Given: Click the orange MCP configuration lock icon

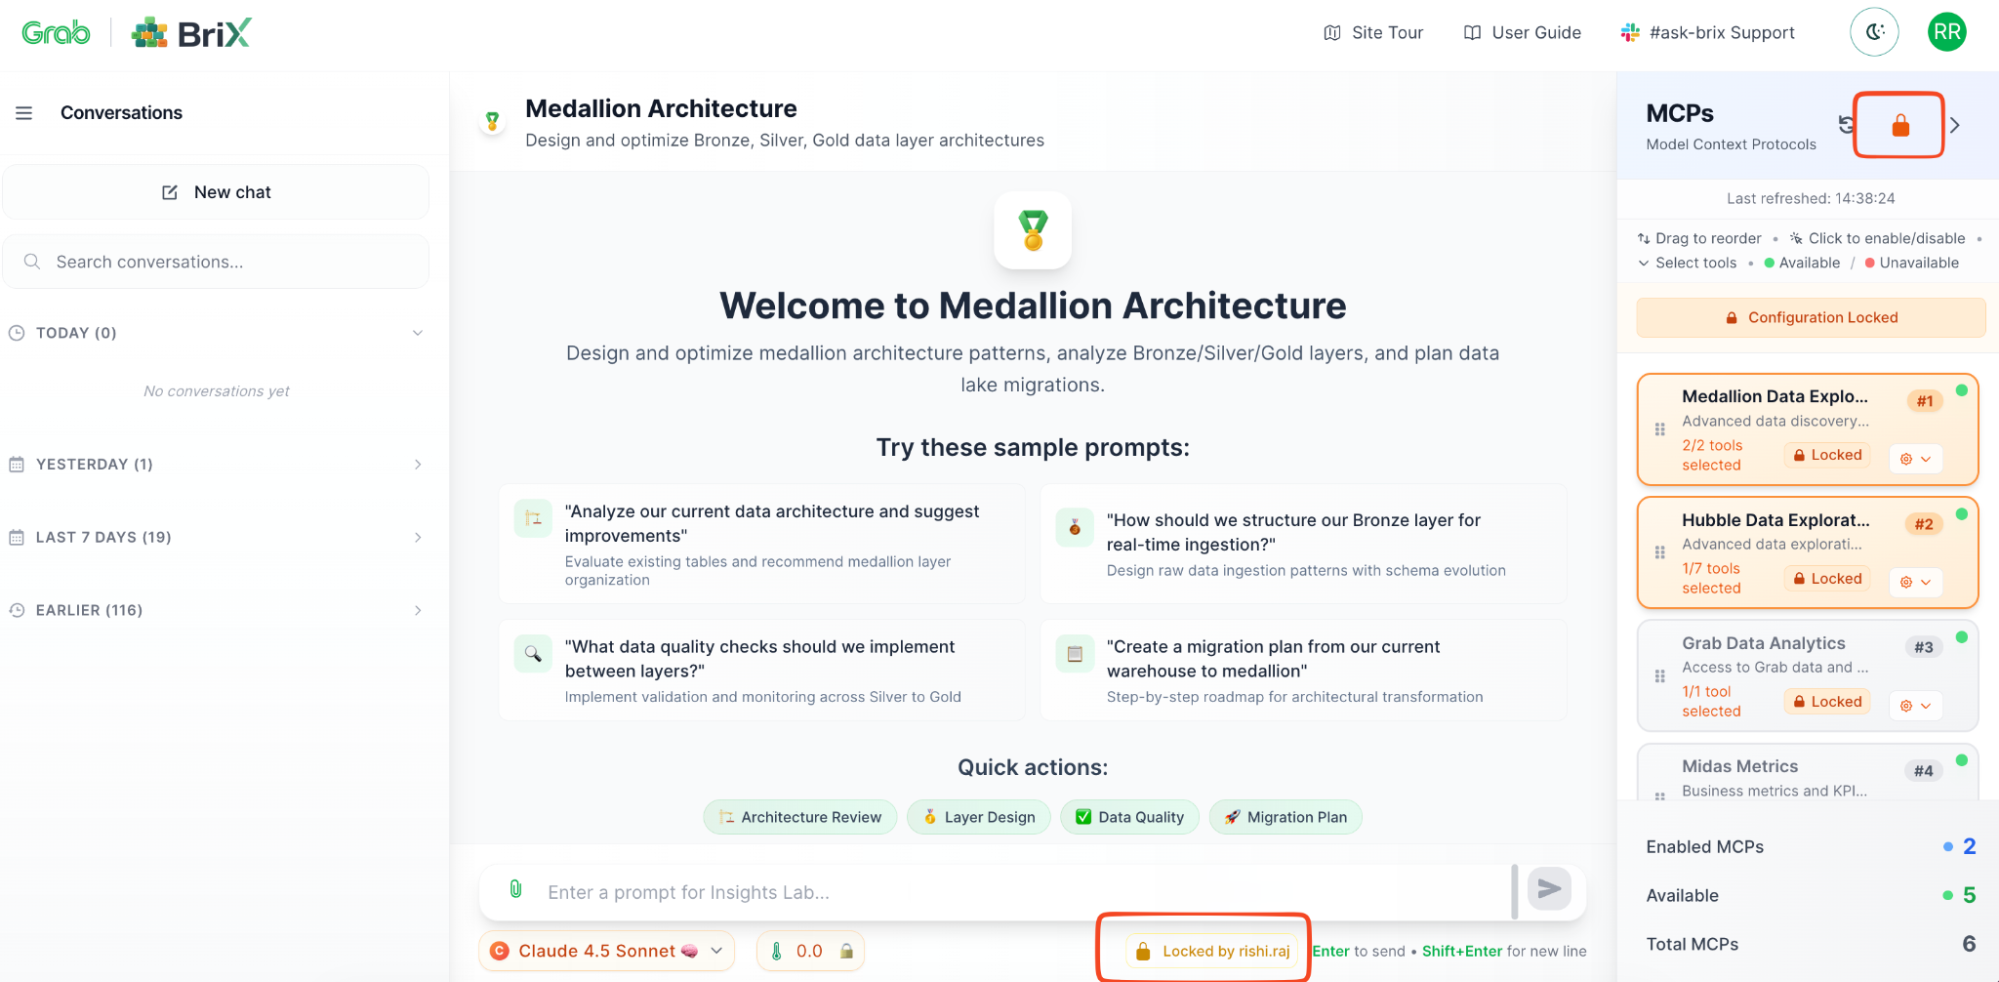Looking at the screenshot, I should point(1900,126).
